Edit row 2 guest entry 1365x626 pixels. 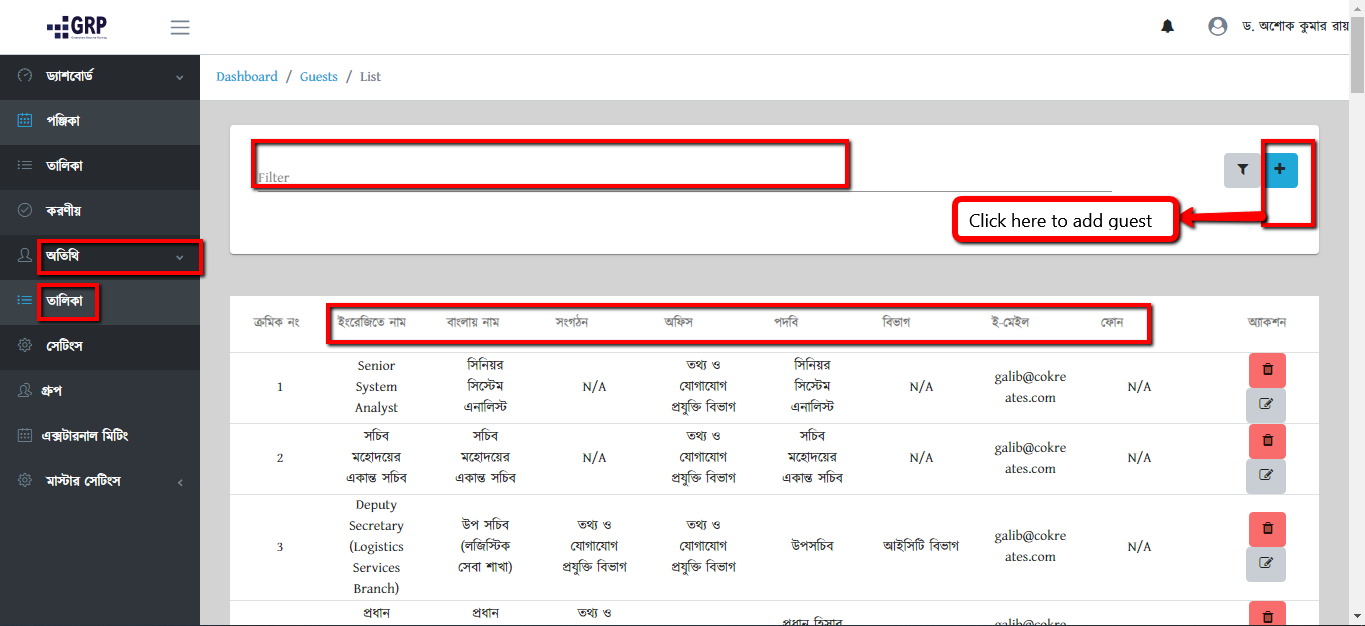[1267, 476]
